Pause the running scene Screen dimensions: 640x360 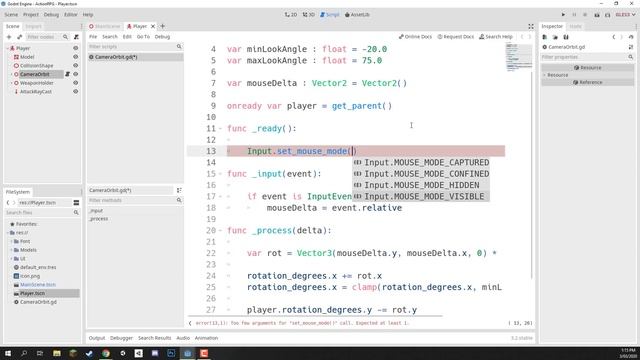(574, 14)
